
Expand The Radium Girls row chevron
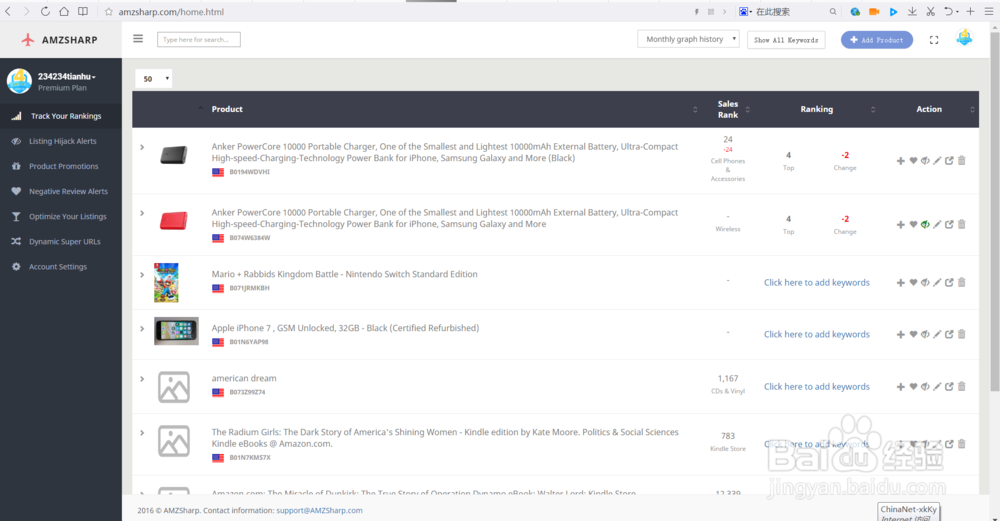pos(142,433)
